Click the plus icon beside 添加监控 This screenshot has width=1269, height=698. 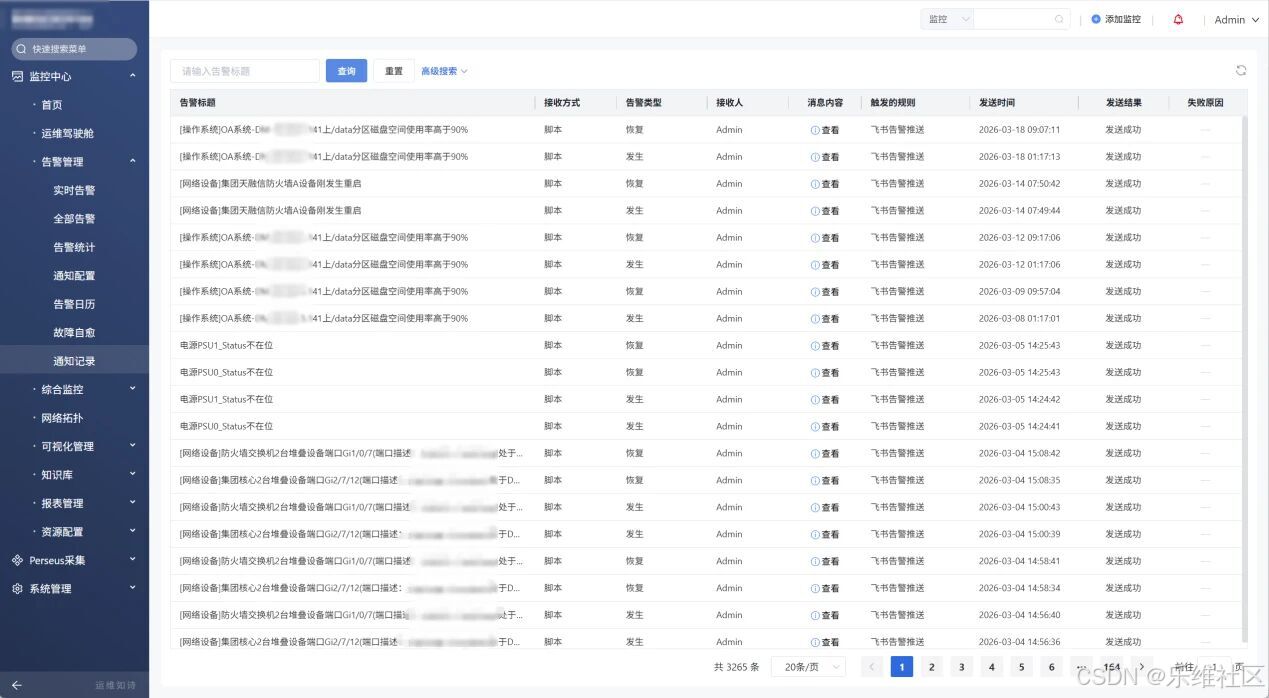point(1096,19)
